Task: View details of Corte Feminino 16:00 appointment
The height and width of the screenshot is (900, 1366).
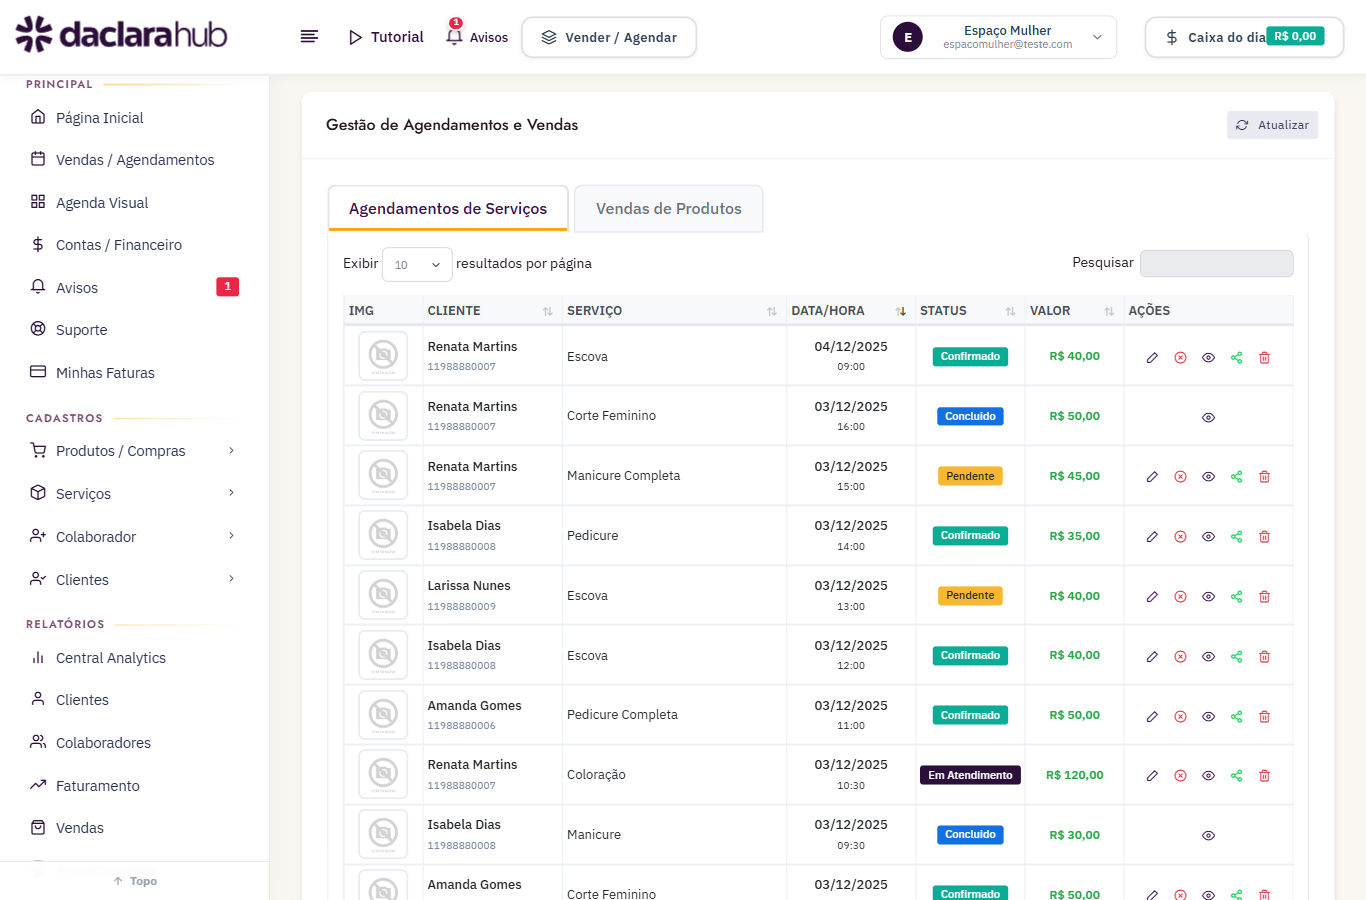Action: pyautogui.click(x=1208, y=417)
